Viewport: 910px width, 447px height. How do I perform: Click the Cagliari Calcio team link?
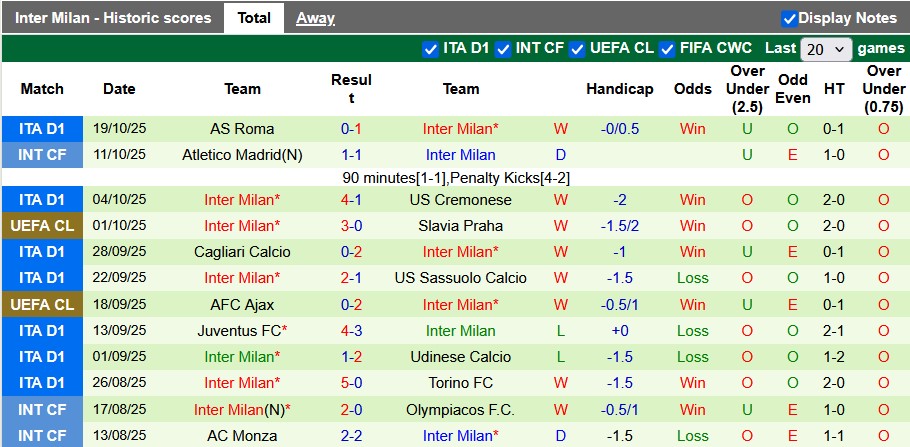tap(242, 252)
